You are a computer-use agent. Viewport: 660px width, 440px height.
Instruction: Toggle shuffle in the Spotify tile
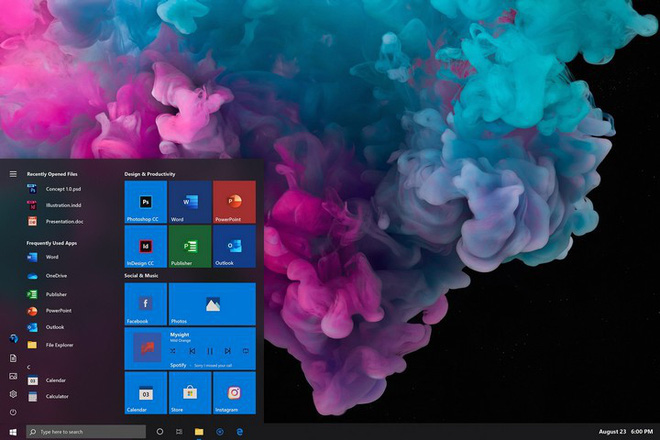[x=173, y=351]
